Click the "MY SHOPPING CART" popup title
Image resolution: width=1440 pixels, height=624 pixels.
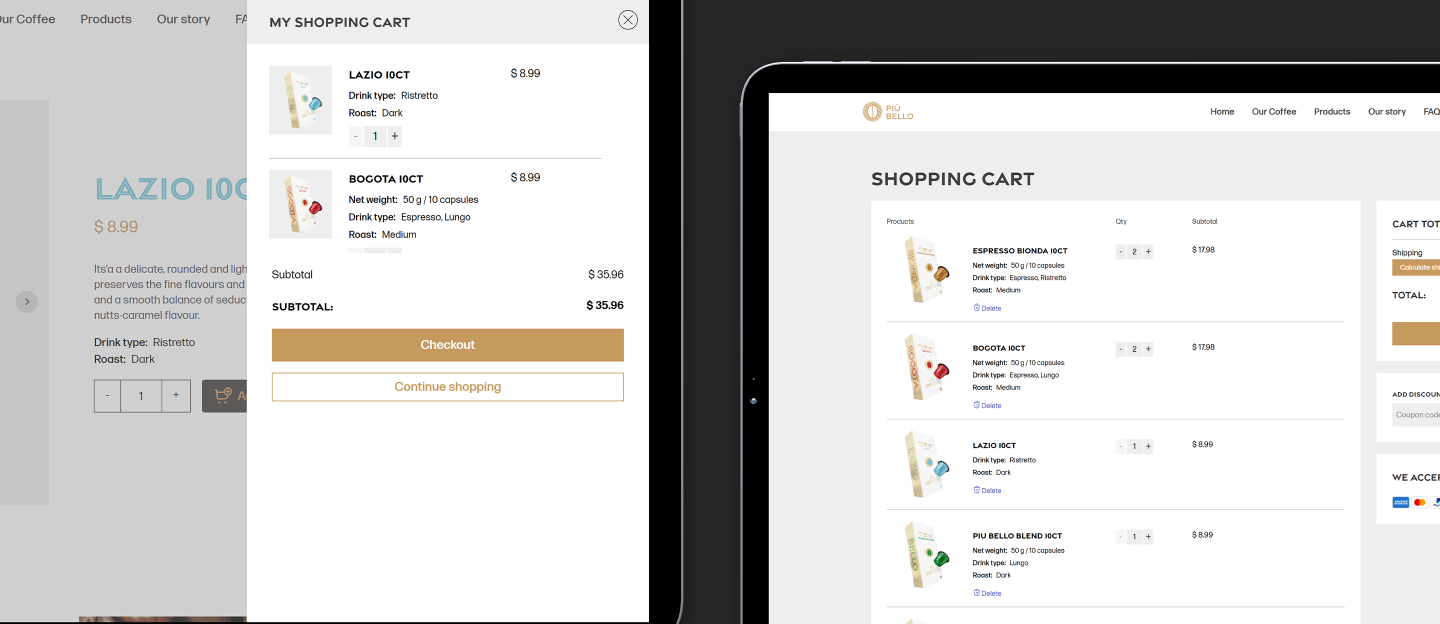coord(340,22)
